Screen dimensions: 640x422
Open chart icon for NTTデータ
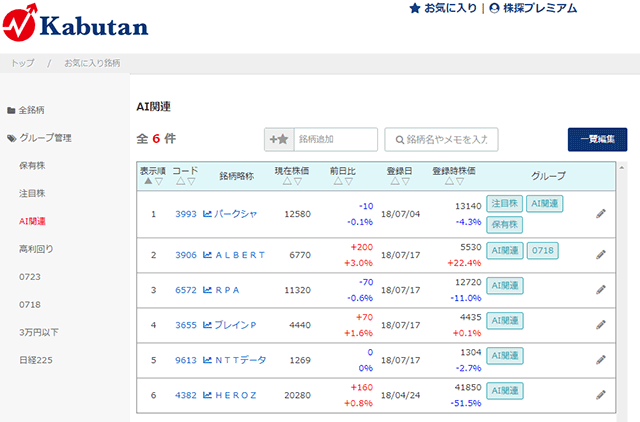[207, 360]
